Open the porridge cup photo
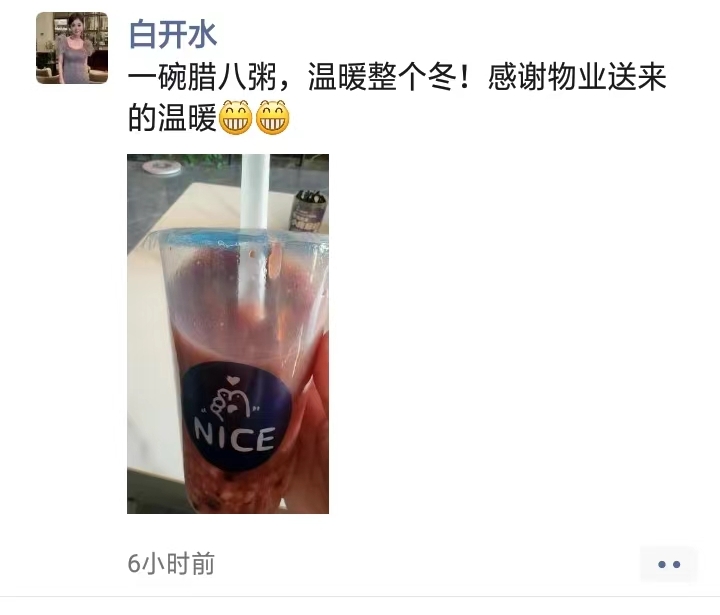 click(x=228, y=334)
